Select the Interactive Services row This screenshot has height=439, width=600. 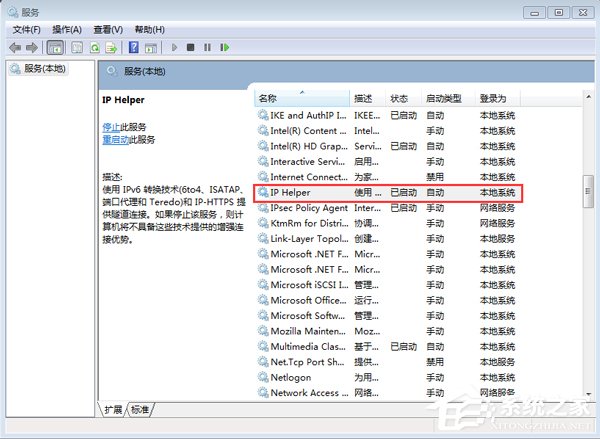[x=386, y=162]
